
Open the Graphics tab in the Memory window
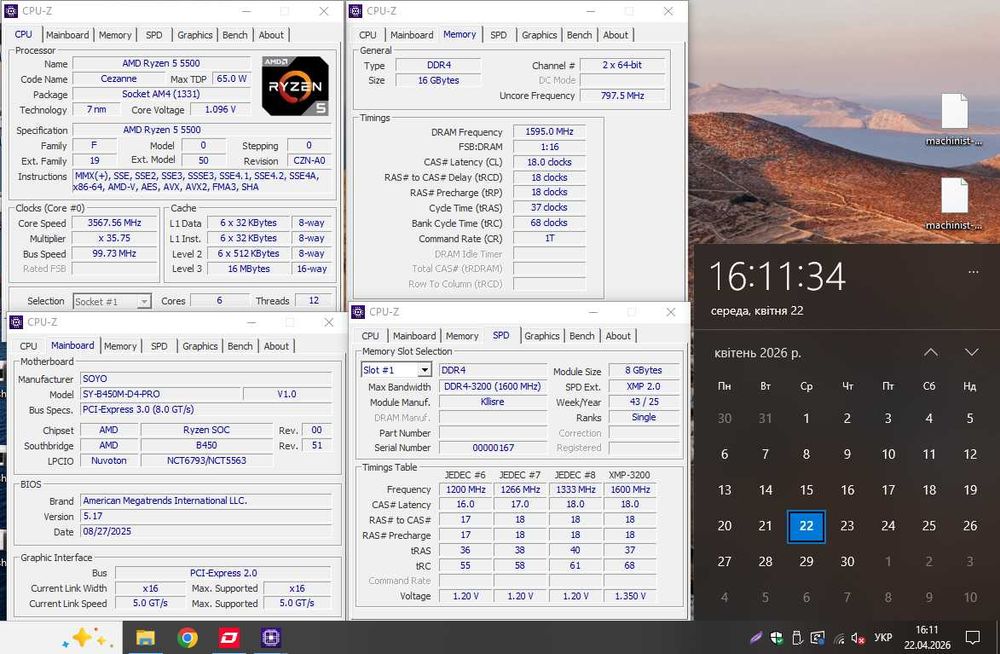[x=539, y=35]
